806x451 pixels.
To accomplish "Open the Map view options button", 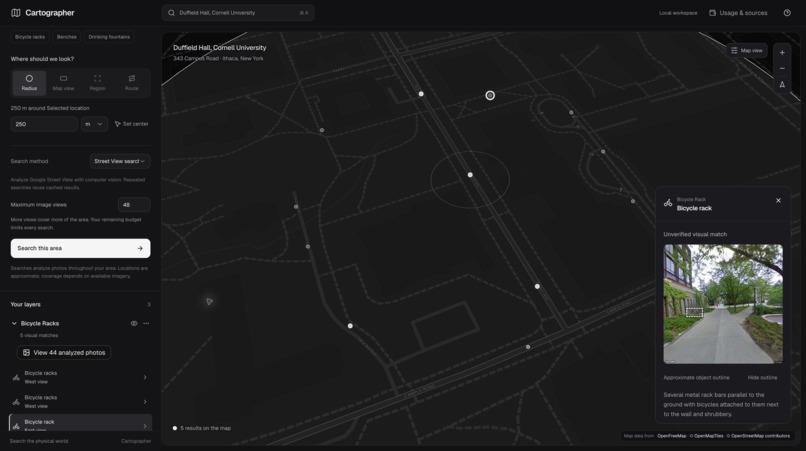I will 747,50.
